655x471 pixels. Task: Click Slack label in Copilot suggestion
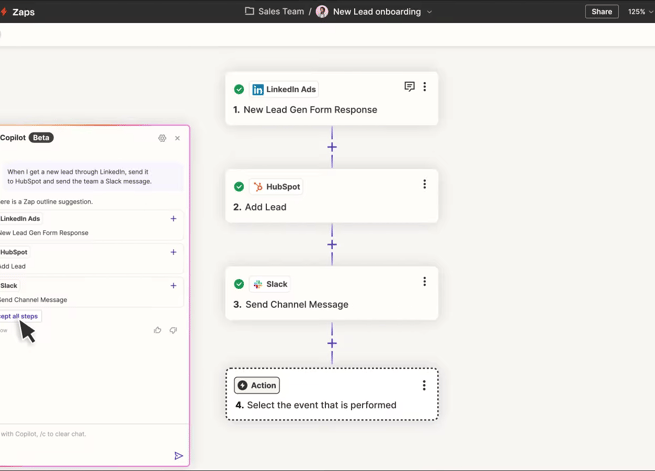(x=9, y=286)
